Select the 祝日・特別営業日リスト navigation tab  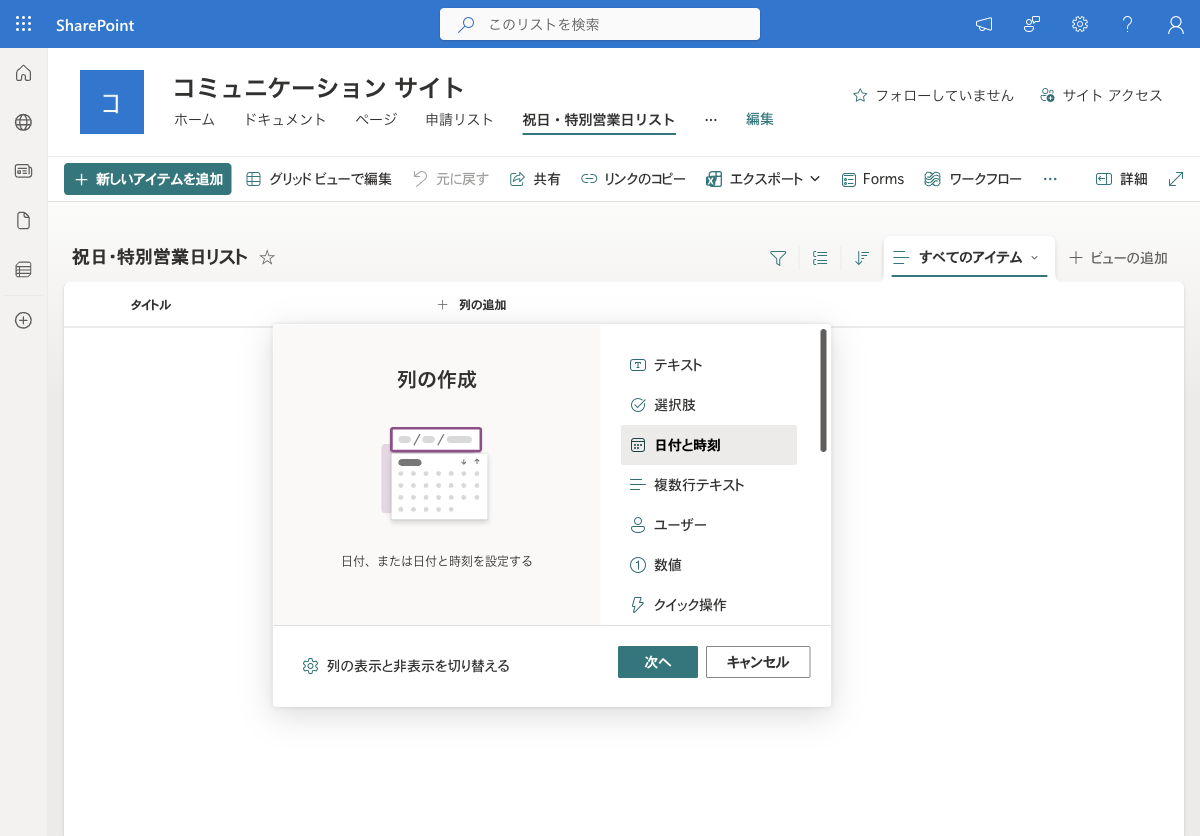(x=599, y=120)
